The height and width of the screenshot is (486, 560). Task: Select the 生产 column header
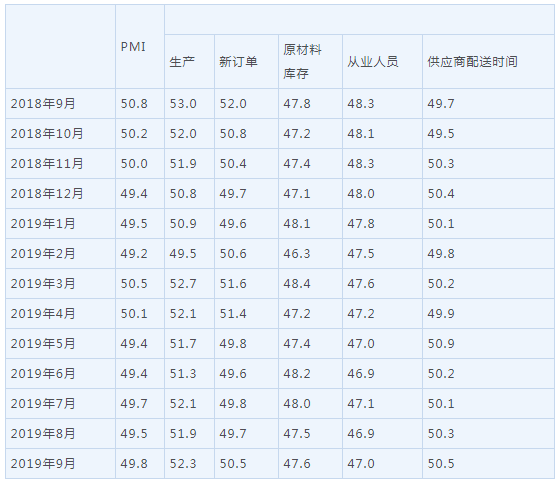(182, 62)
